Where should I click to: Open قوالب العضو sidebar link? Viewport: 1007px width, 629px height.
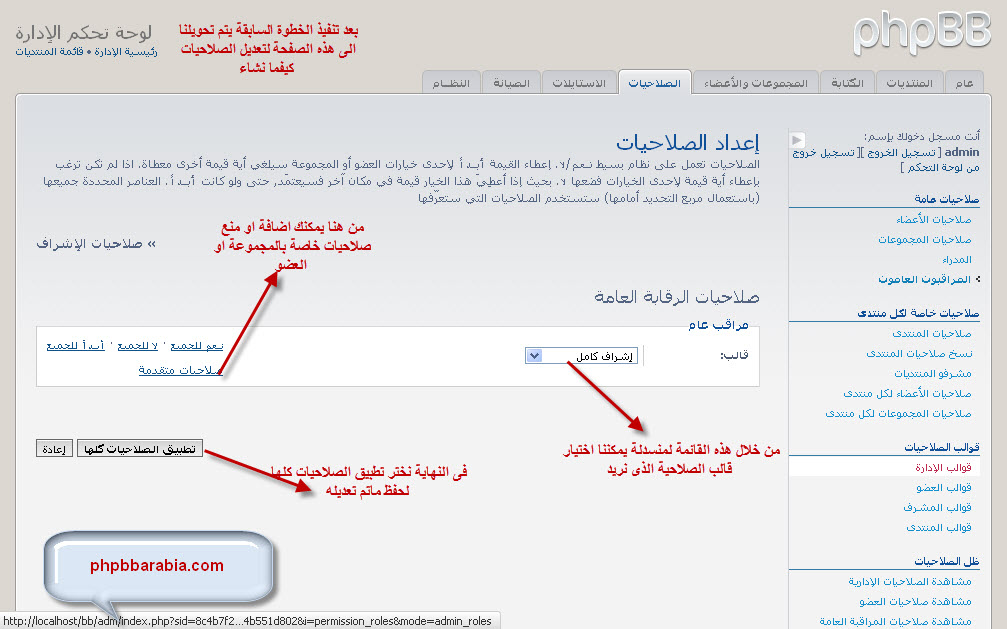[x=944, y=487]
